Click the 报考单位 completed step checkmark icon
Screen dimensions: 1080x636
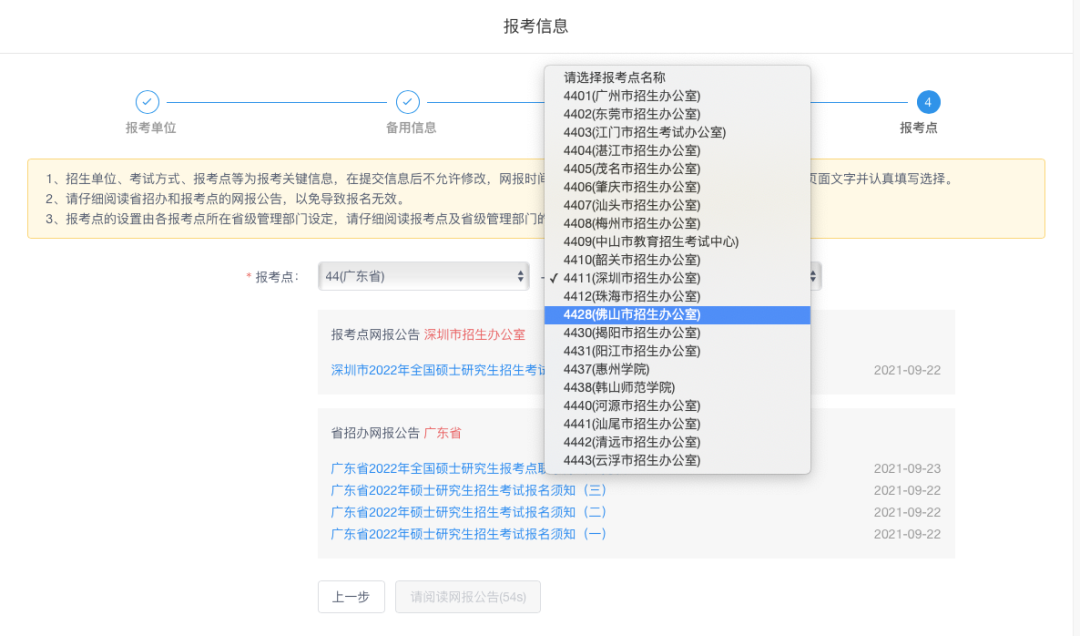[147, 102]
